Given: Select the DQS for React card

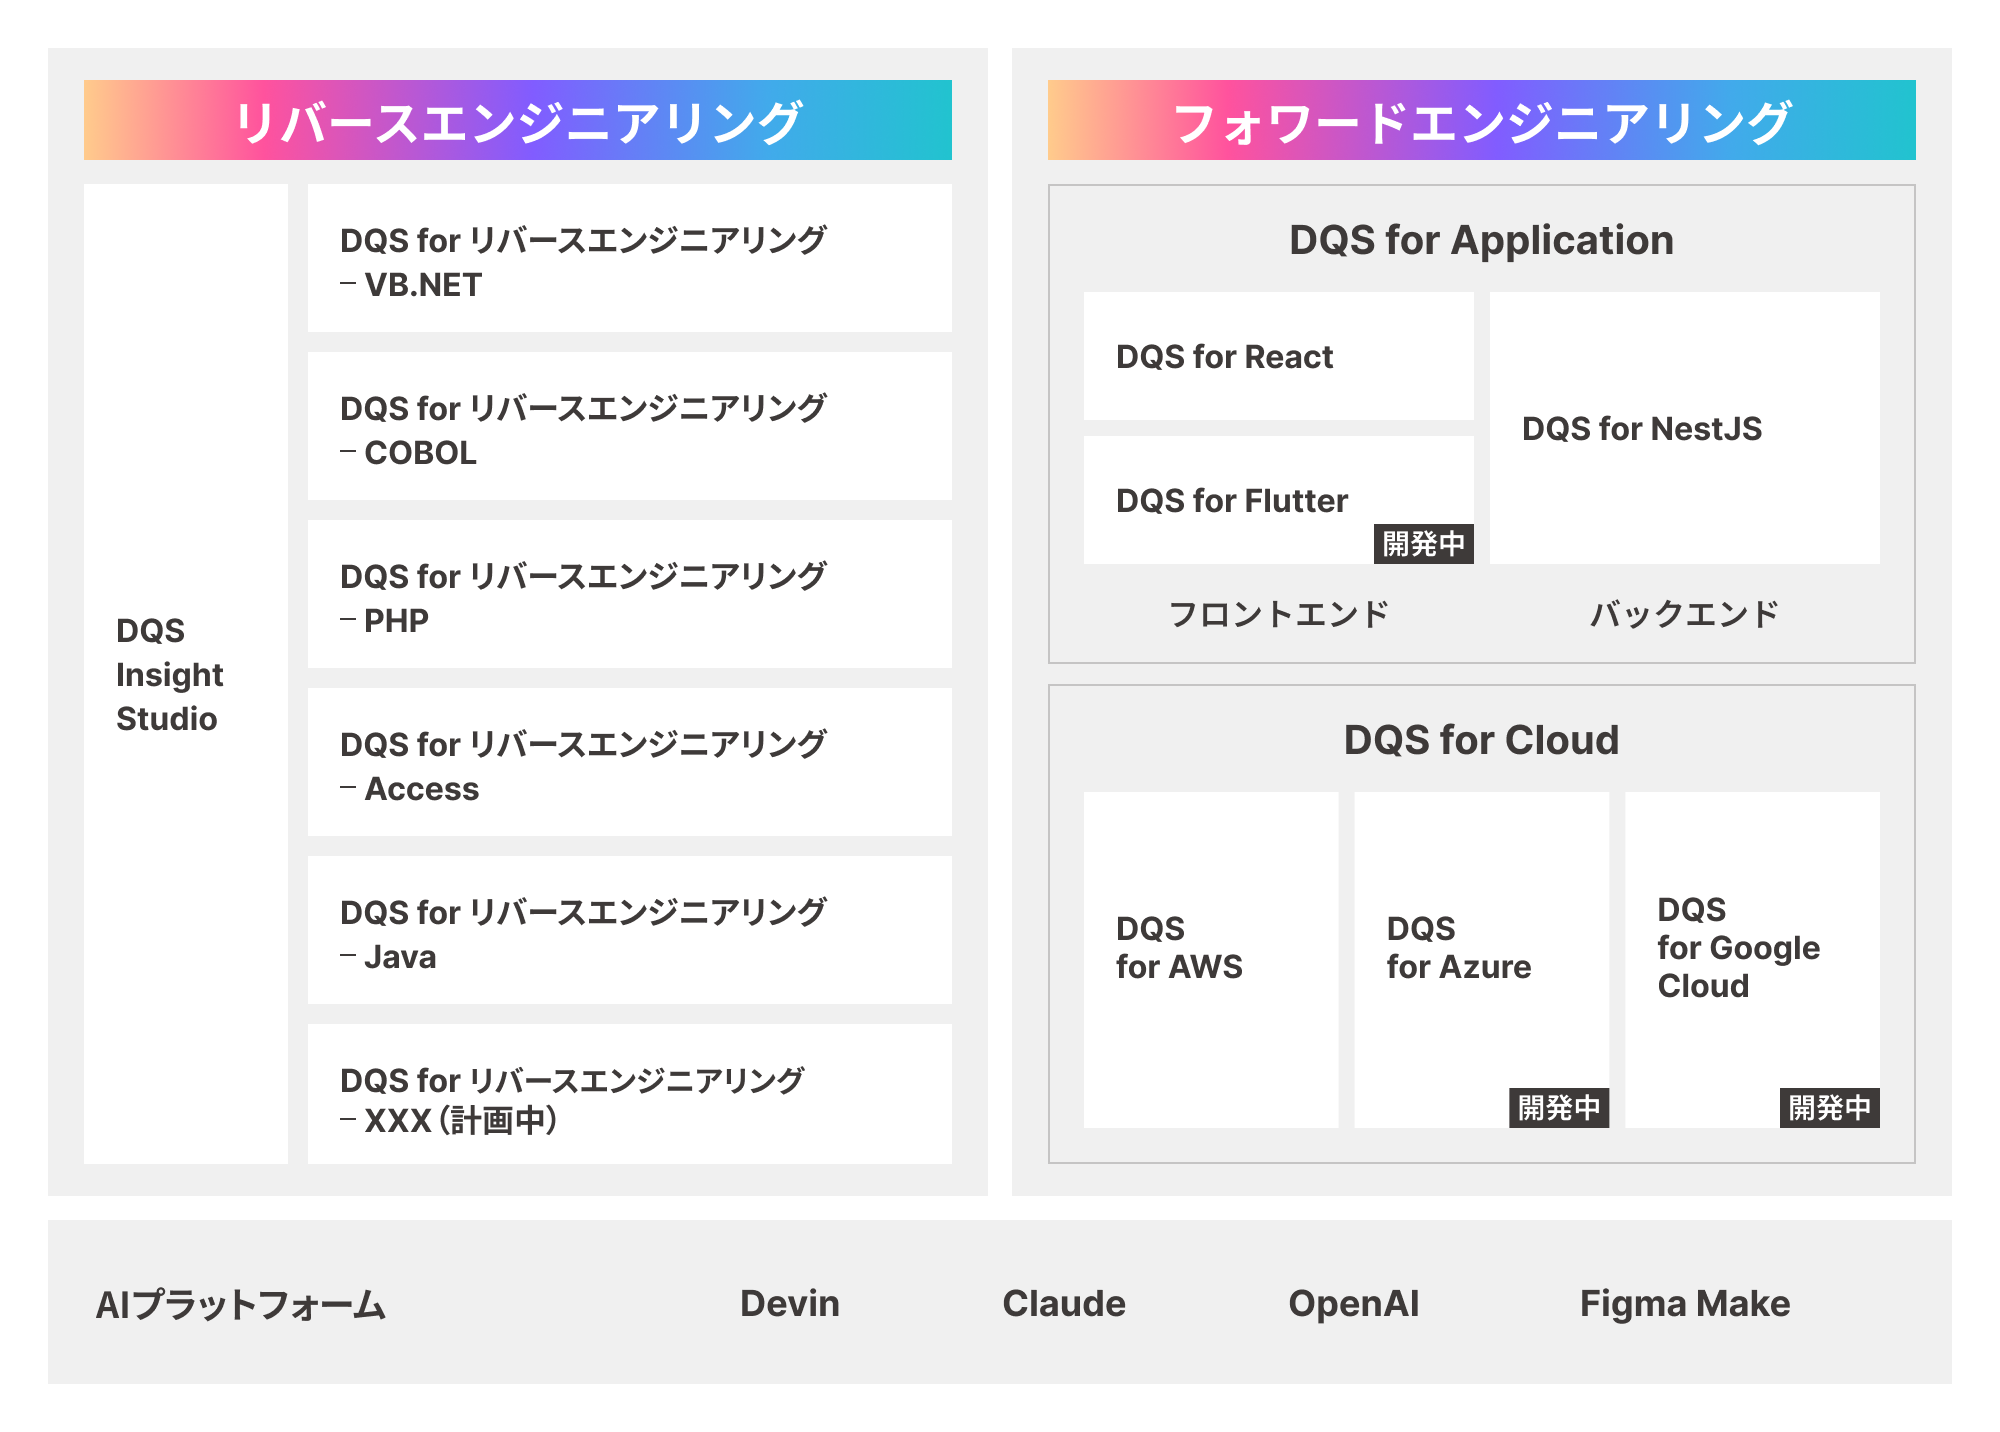Looking at the screenshot, I should tap(1279, 356).
